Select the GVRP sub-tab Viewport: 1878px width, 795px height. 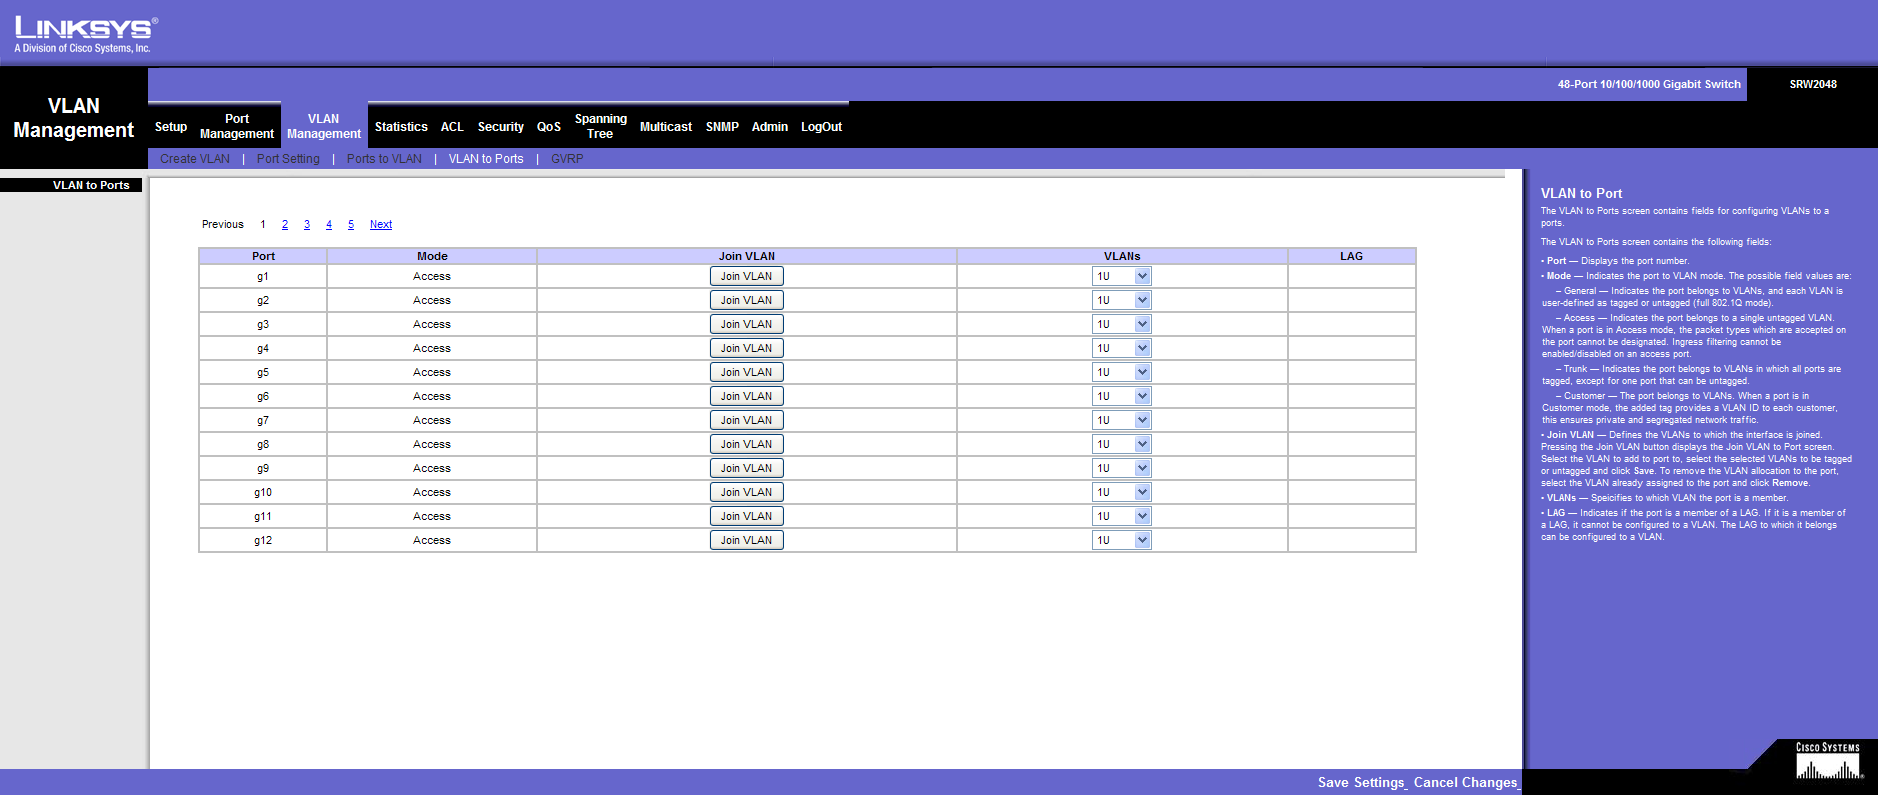tap(567, 159)
